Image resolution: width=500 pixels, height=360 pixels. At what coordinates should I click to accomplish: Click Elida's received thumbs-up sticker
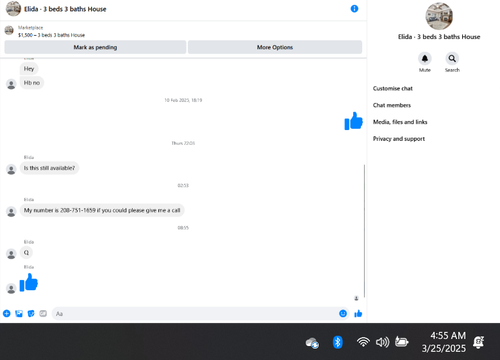29,283
